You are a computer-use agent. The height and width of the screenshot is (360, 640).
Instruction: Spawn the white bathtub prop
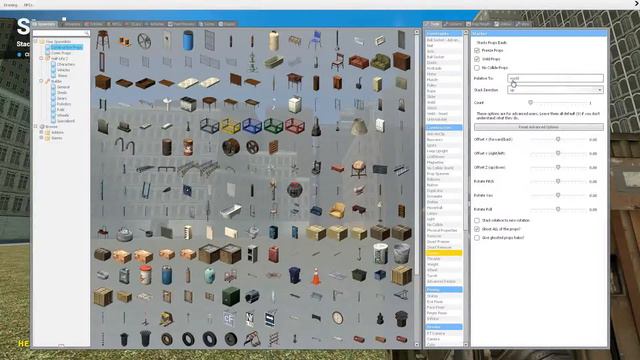[x=231, y=211]
